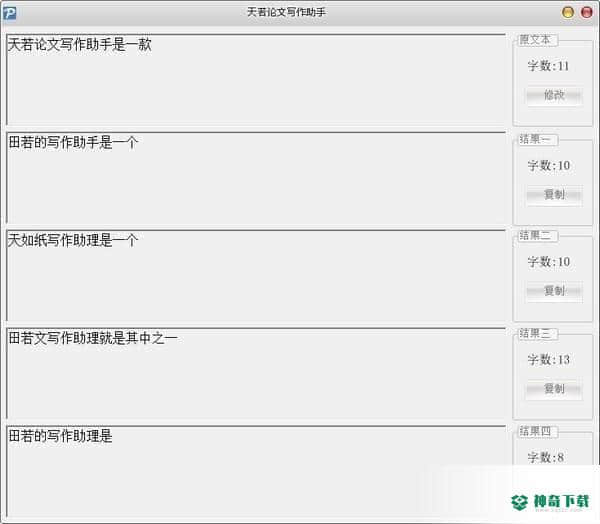Focus the original text box 天若论文写作助手是一款
Screen dimensions: 600x524
[x=256, y=79]
